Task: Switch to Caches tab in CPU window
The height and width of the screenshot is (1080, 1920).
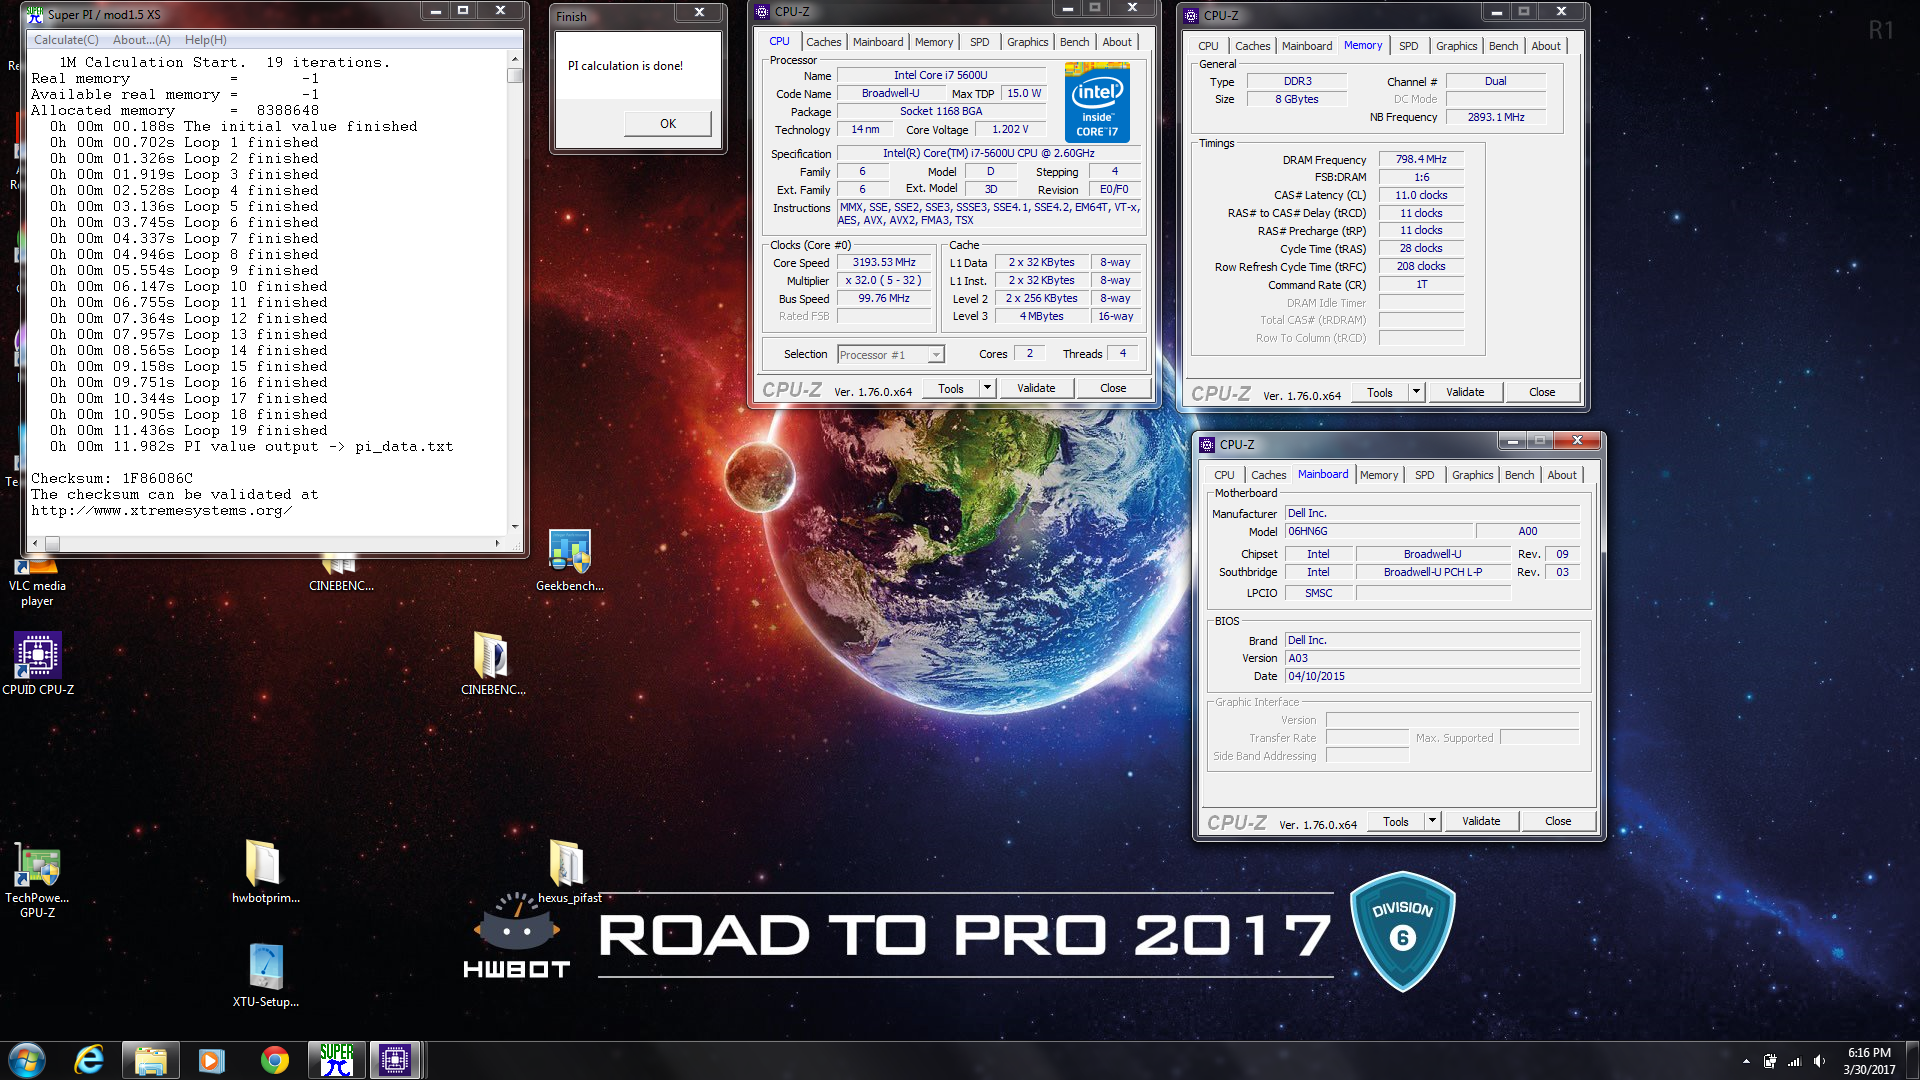Action: (823, 42)
